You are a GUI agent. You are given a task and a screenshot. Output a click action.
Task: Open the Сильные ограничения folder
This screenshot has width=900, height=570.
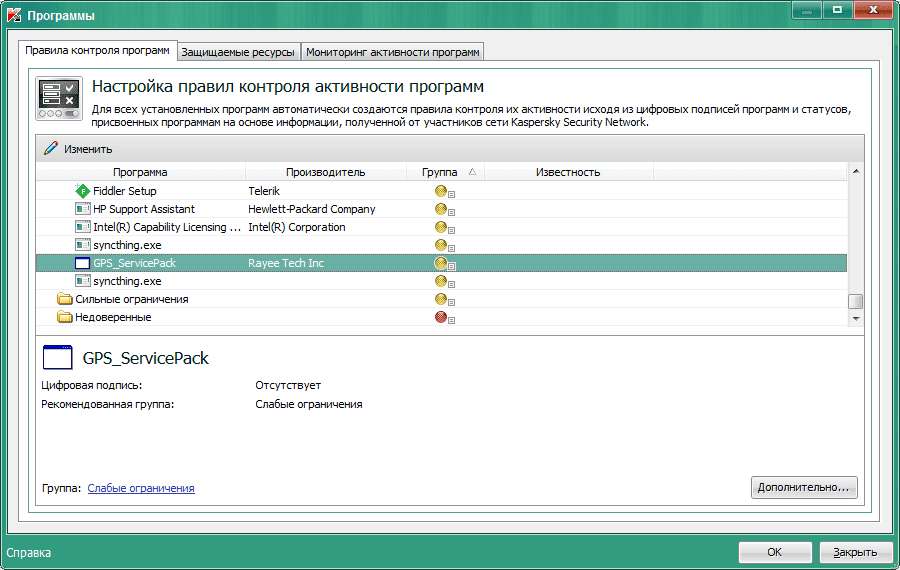[x=66, y=299]
